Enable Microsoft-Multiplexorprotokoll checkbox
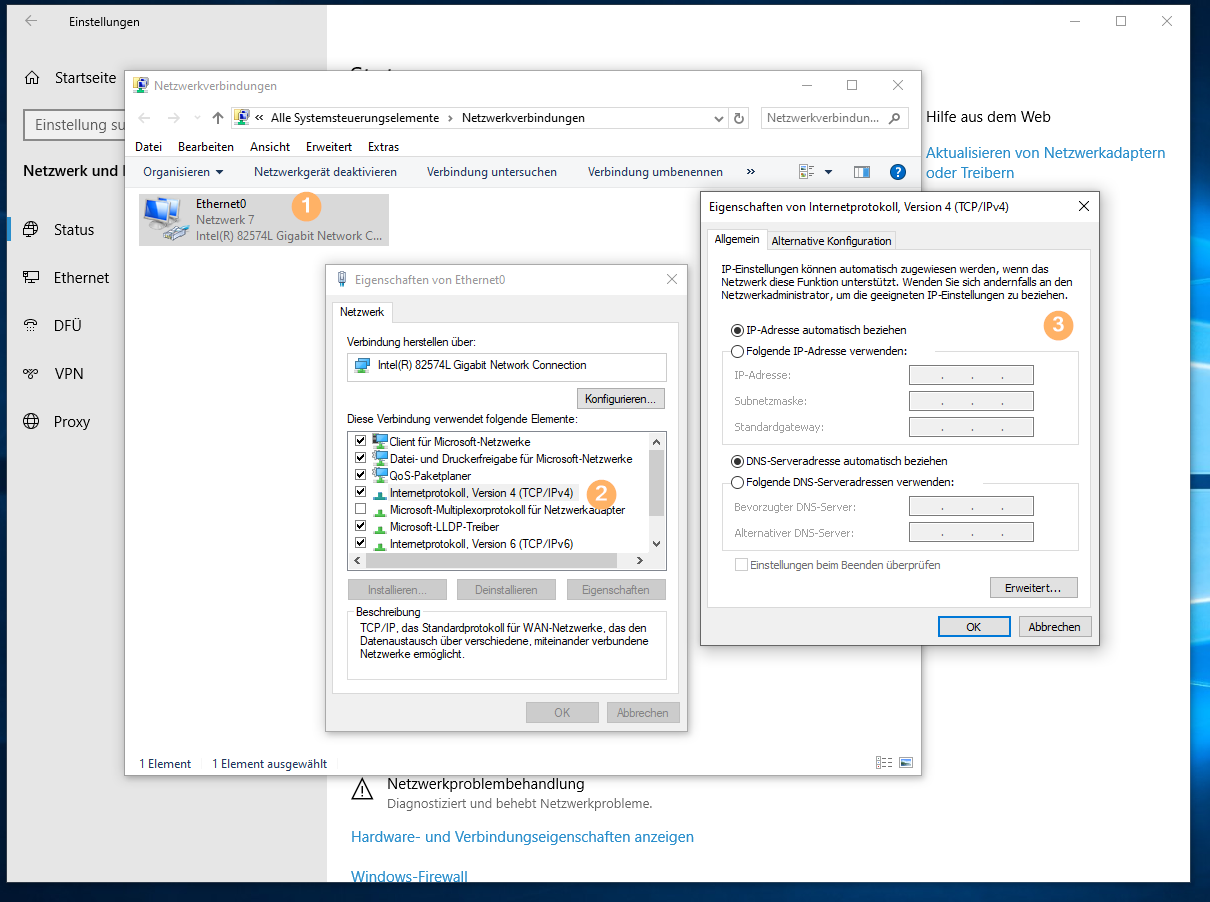Screen dimensions: 1210x902 click(x=361, y=510)
